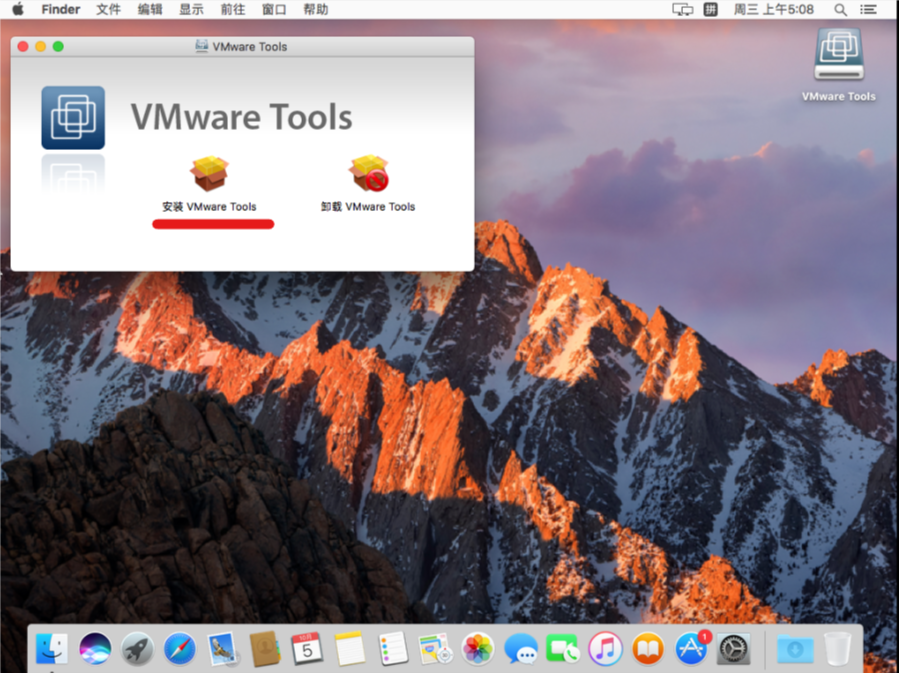Zoom the VMware Tools window with green button

point(58,46)
